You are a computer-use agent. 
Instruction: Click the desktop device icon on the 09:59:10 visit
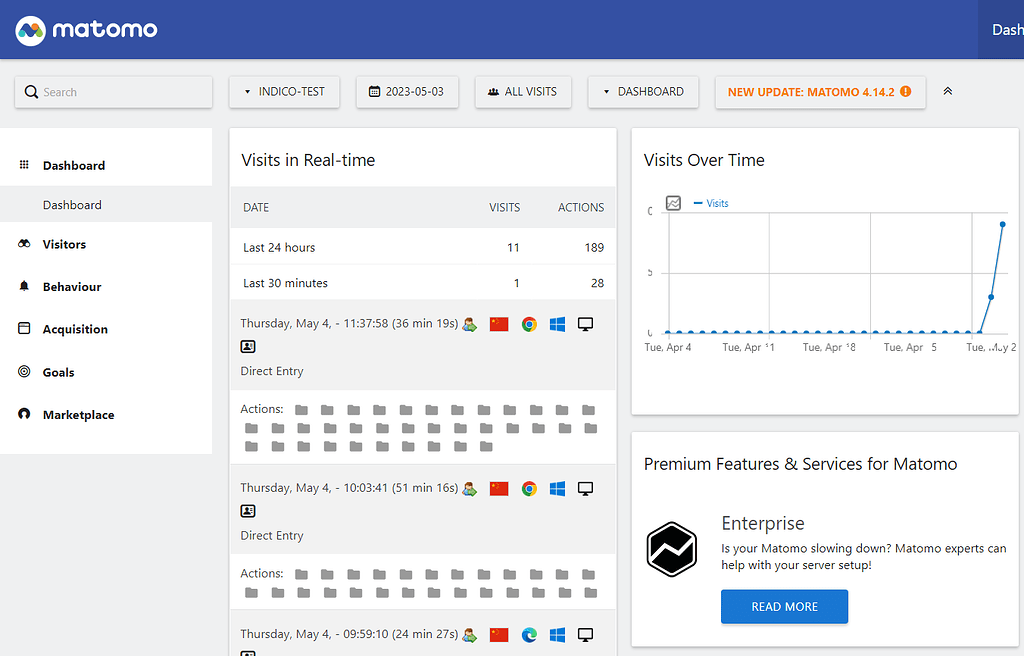pos(585,634)
